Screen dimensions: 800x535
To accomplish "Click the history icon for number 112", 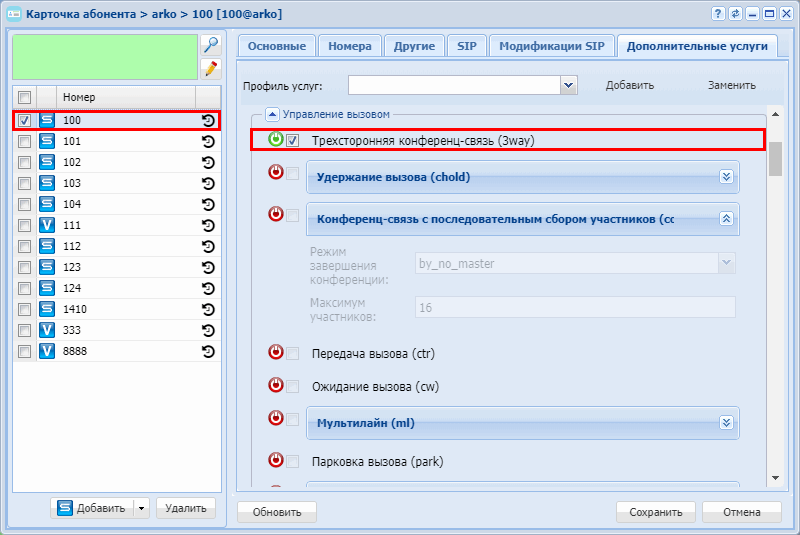I will 208,246.
